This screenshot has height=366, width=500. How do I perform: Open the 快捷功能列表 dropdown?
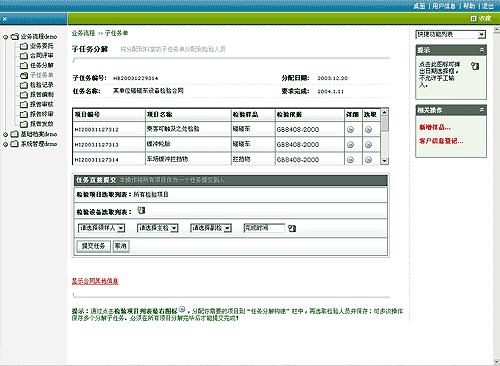450,34
